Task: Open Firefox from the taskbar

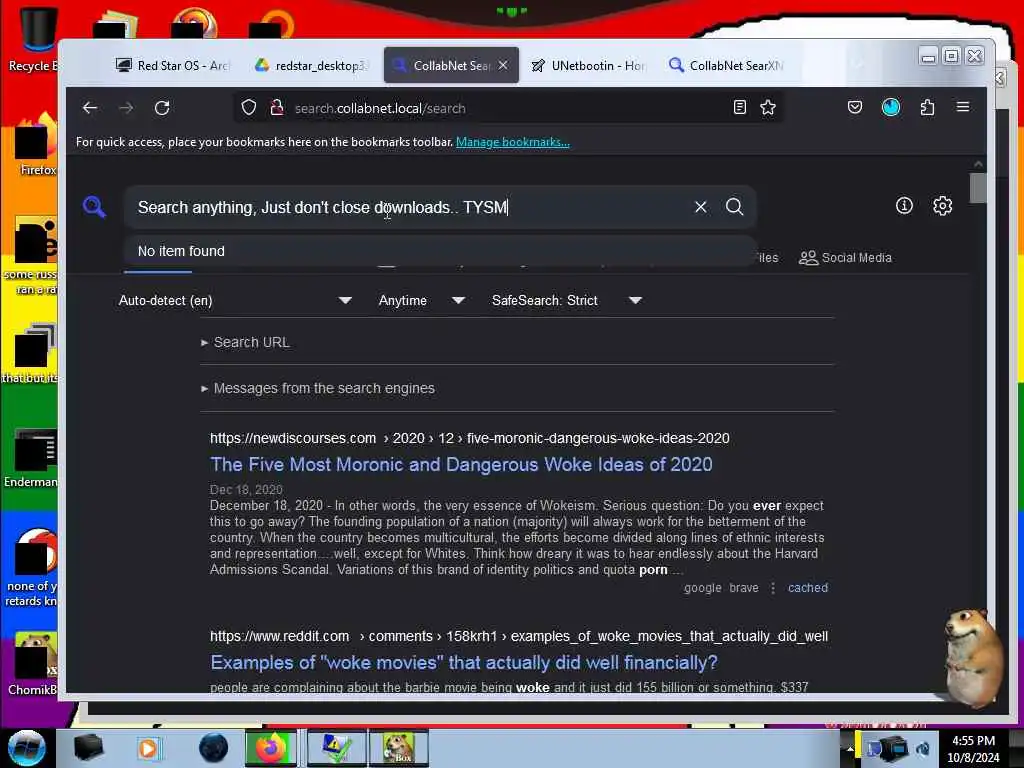Action: pos(271,748)
